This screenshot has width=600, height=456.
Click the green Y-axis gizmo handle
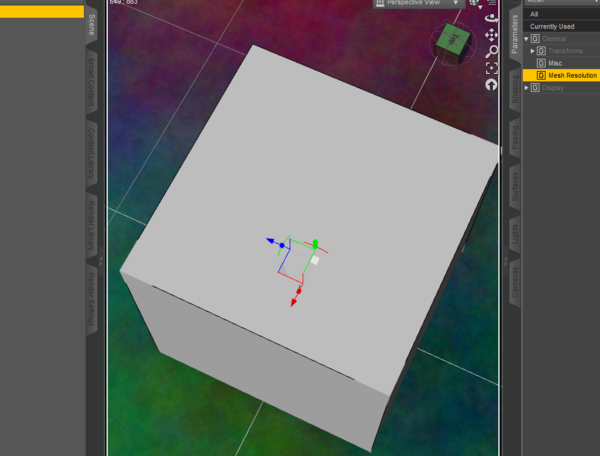(315, 244)
